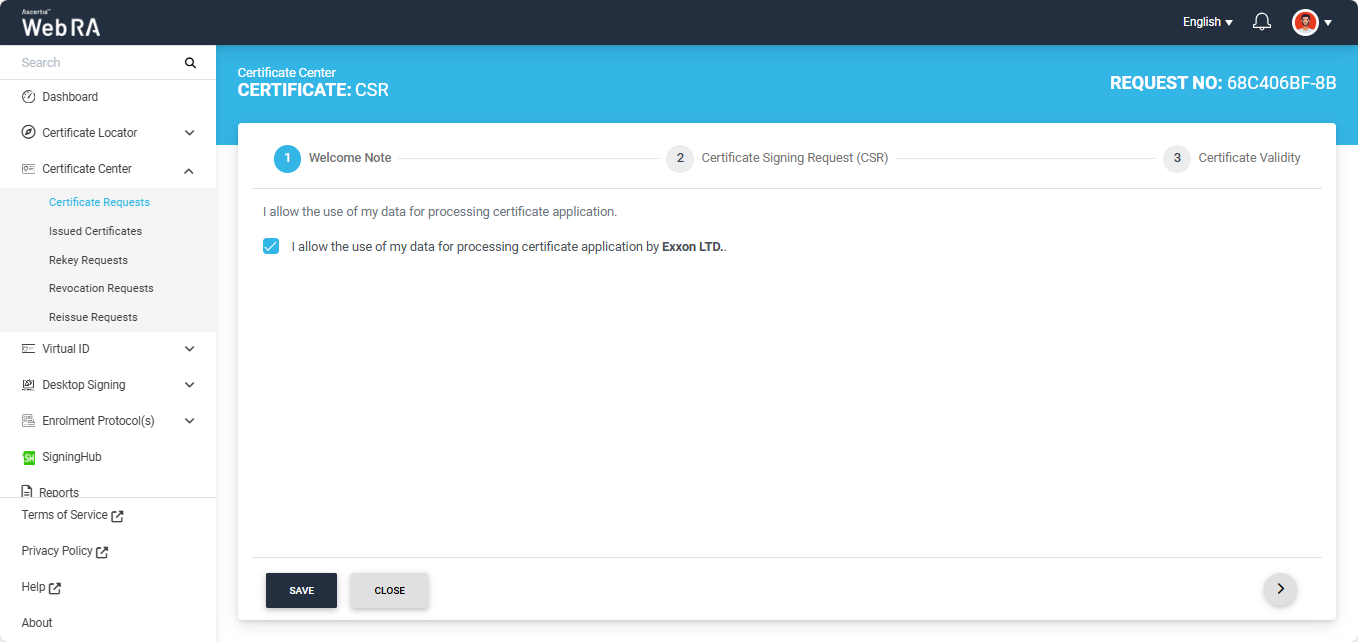The height and width of the screenshot is (642, 1358).
Task: Click the Desktop Signing icon
Action: pyautogui.click(x=28, y=385)
